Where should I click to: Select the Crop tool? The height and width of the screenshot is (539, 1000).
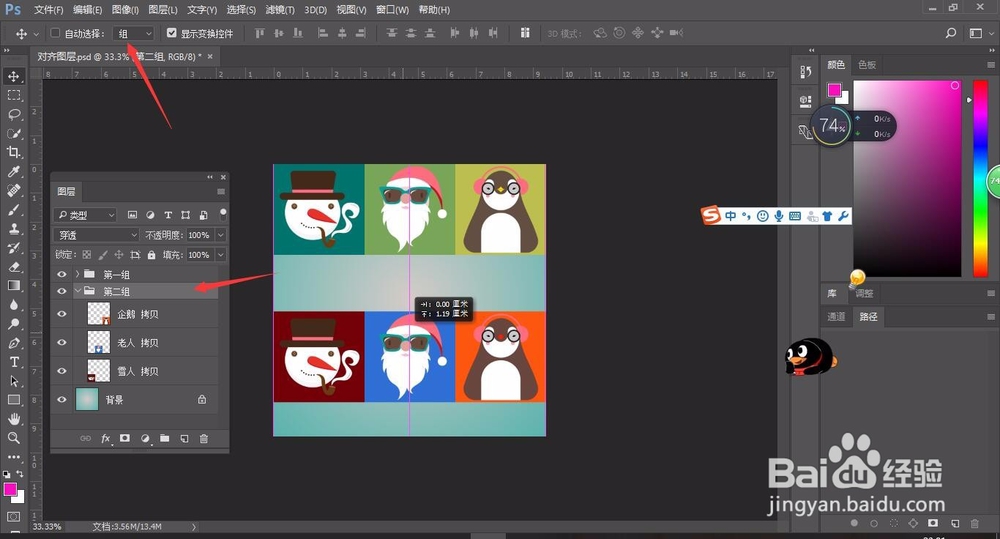[13, 152]
